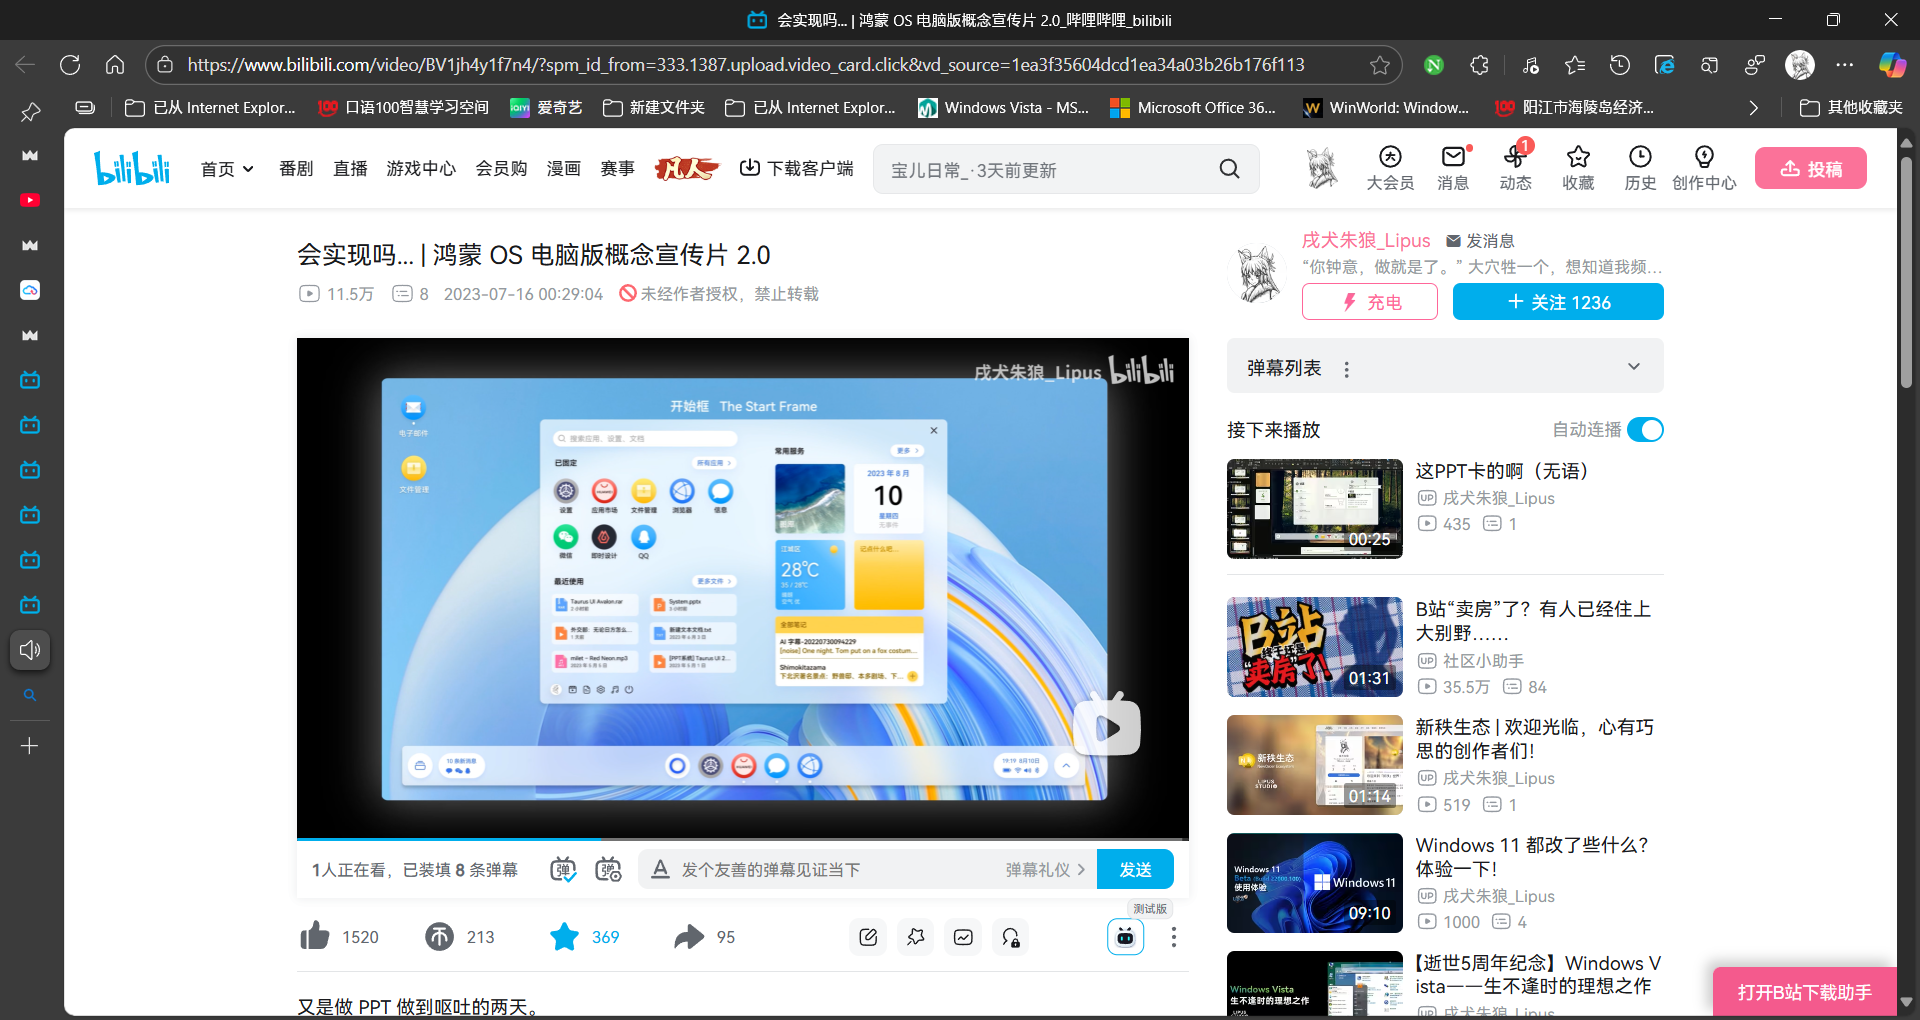Open the browser settings and more menu

tap(1845, 65)
